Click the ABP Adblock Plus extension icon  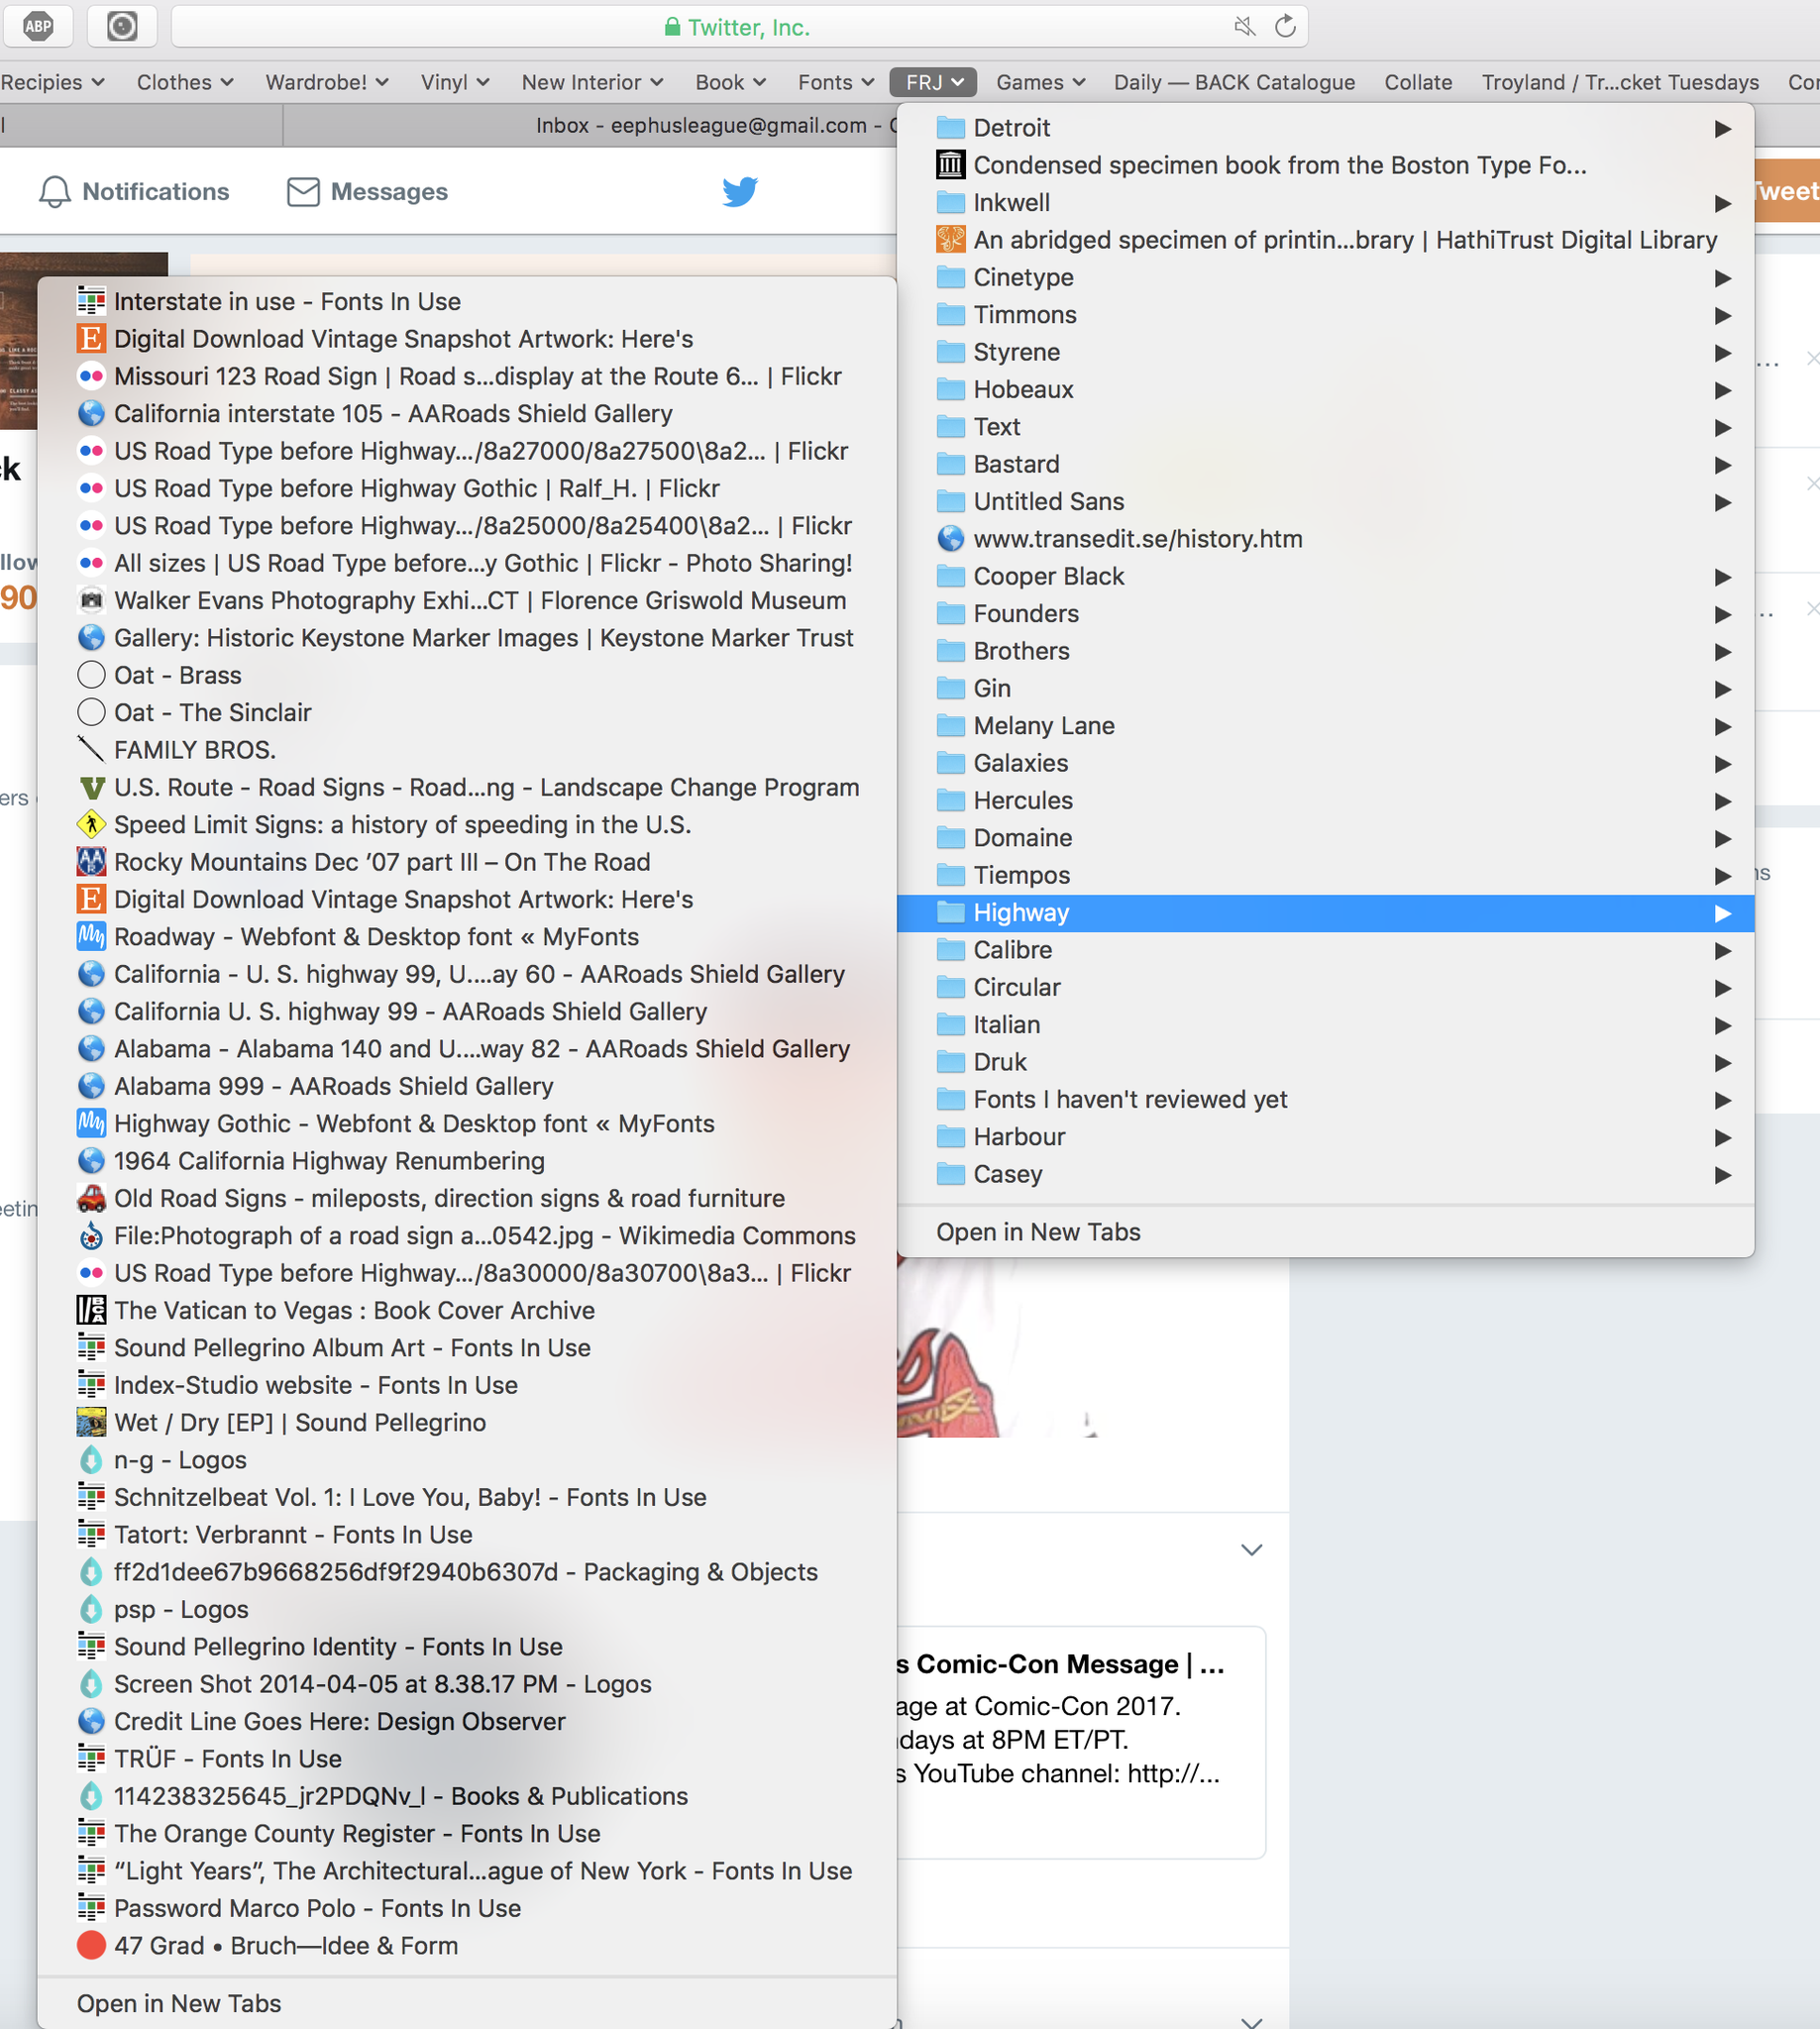pos(38,26)
